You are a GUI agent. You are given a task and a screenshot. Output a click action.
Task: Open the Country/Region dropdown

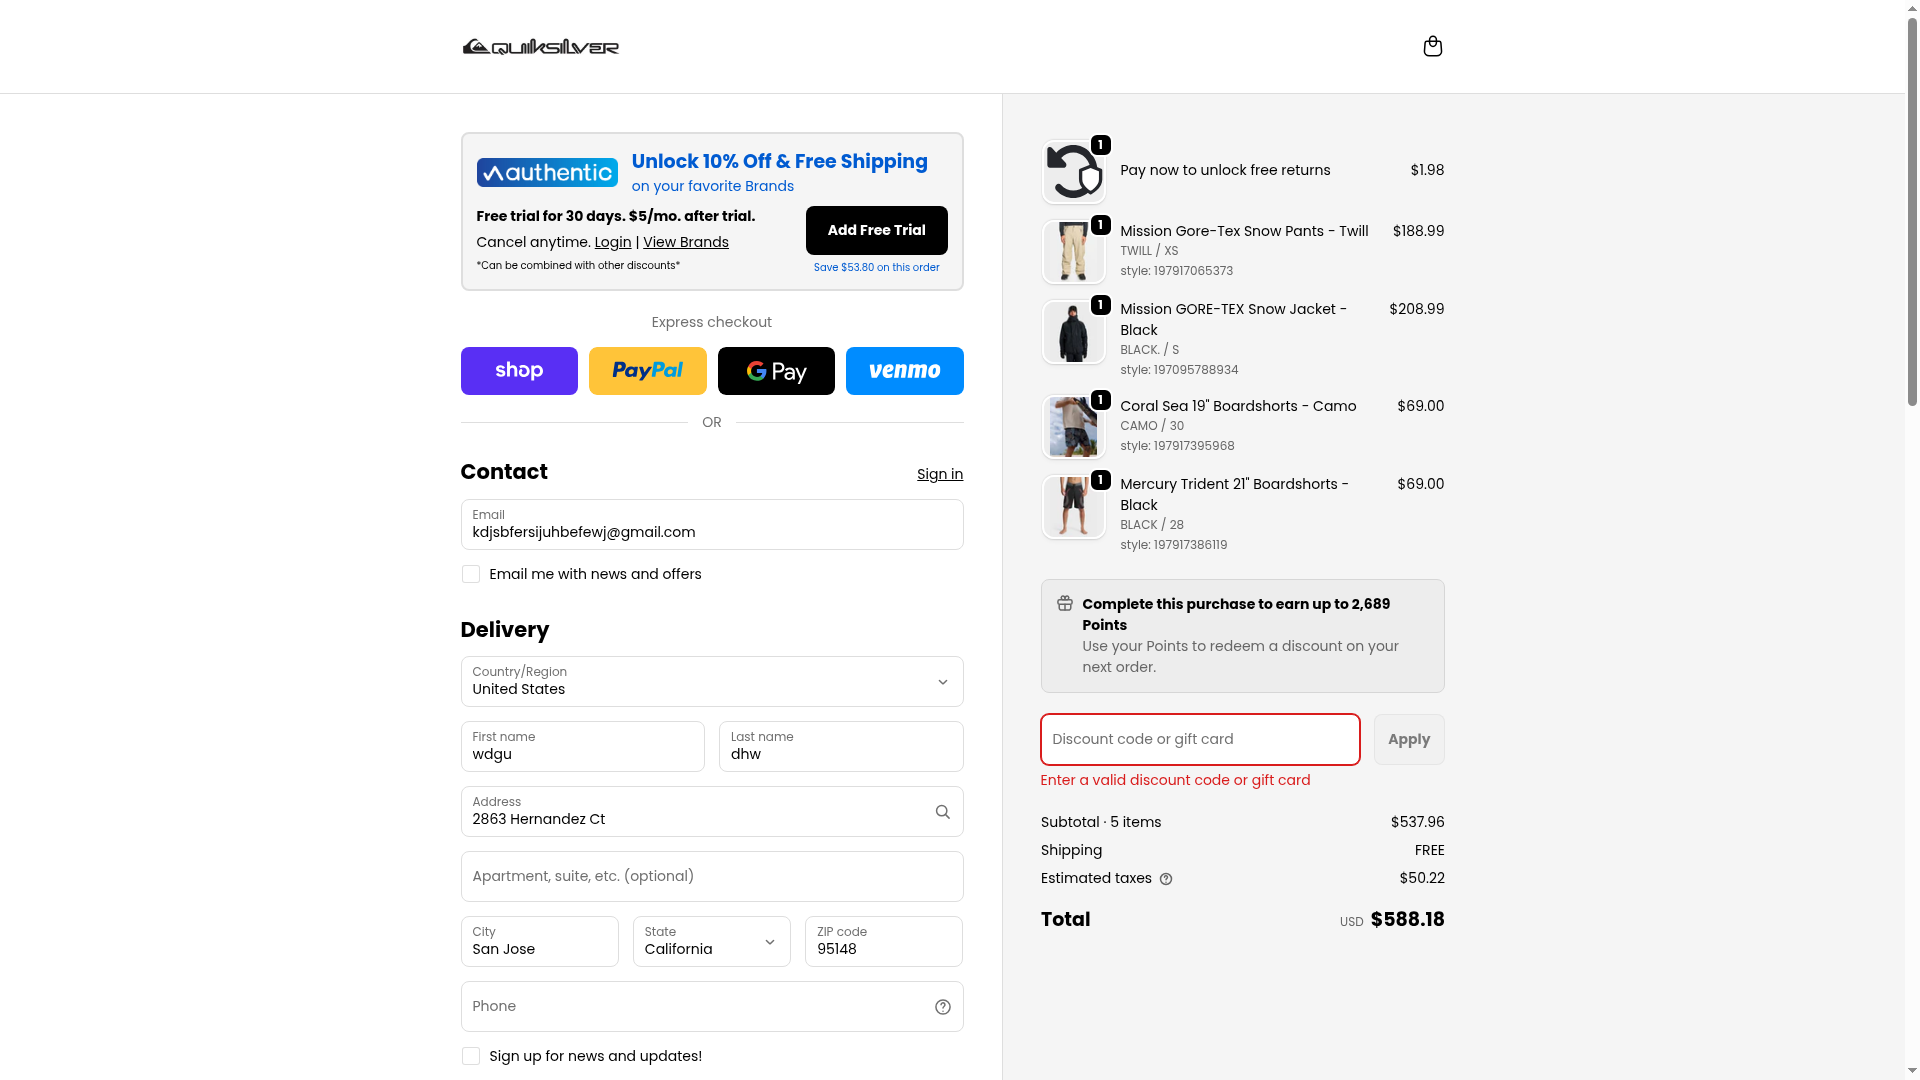tap(711, 682)
